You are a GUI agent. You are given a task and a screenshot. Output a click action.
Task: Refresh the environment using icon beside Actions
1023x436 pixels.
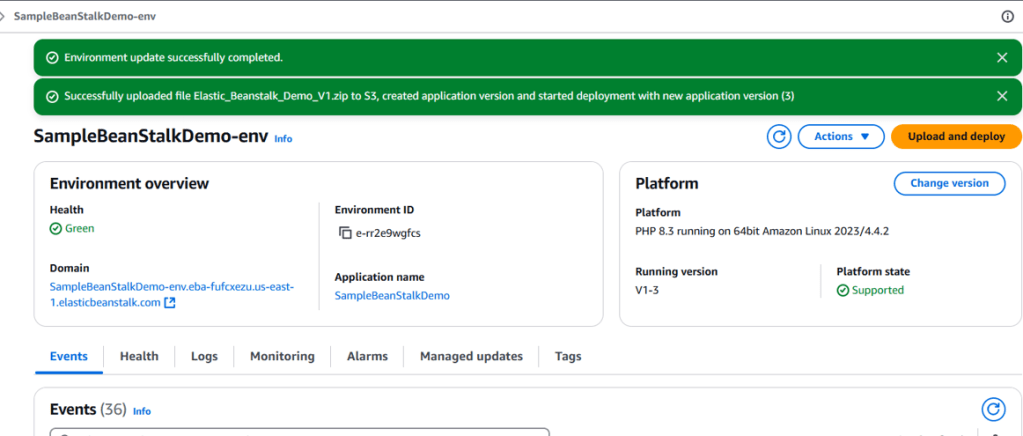pos(779,137)
